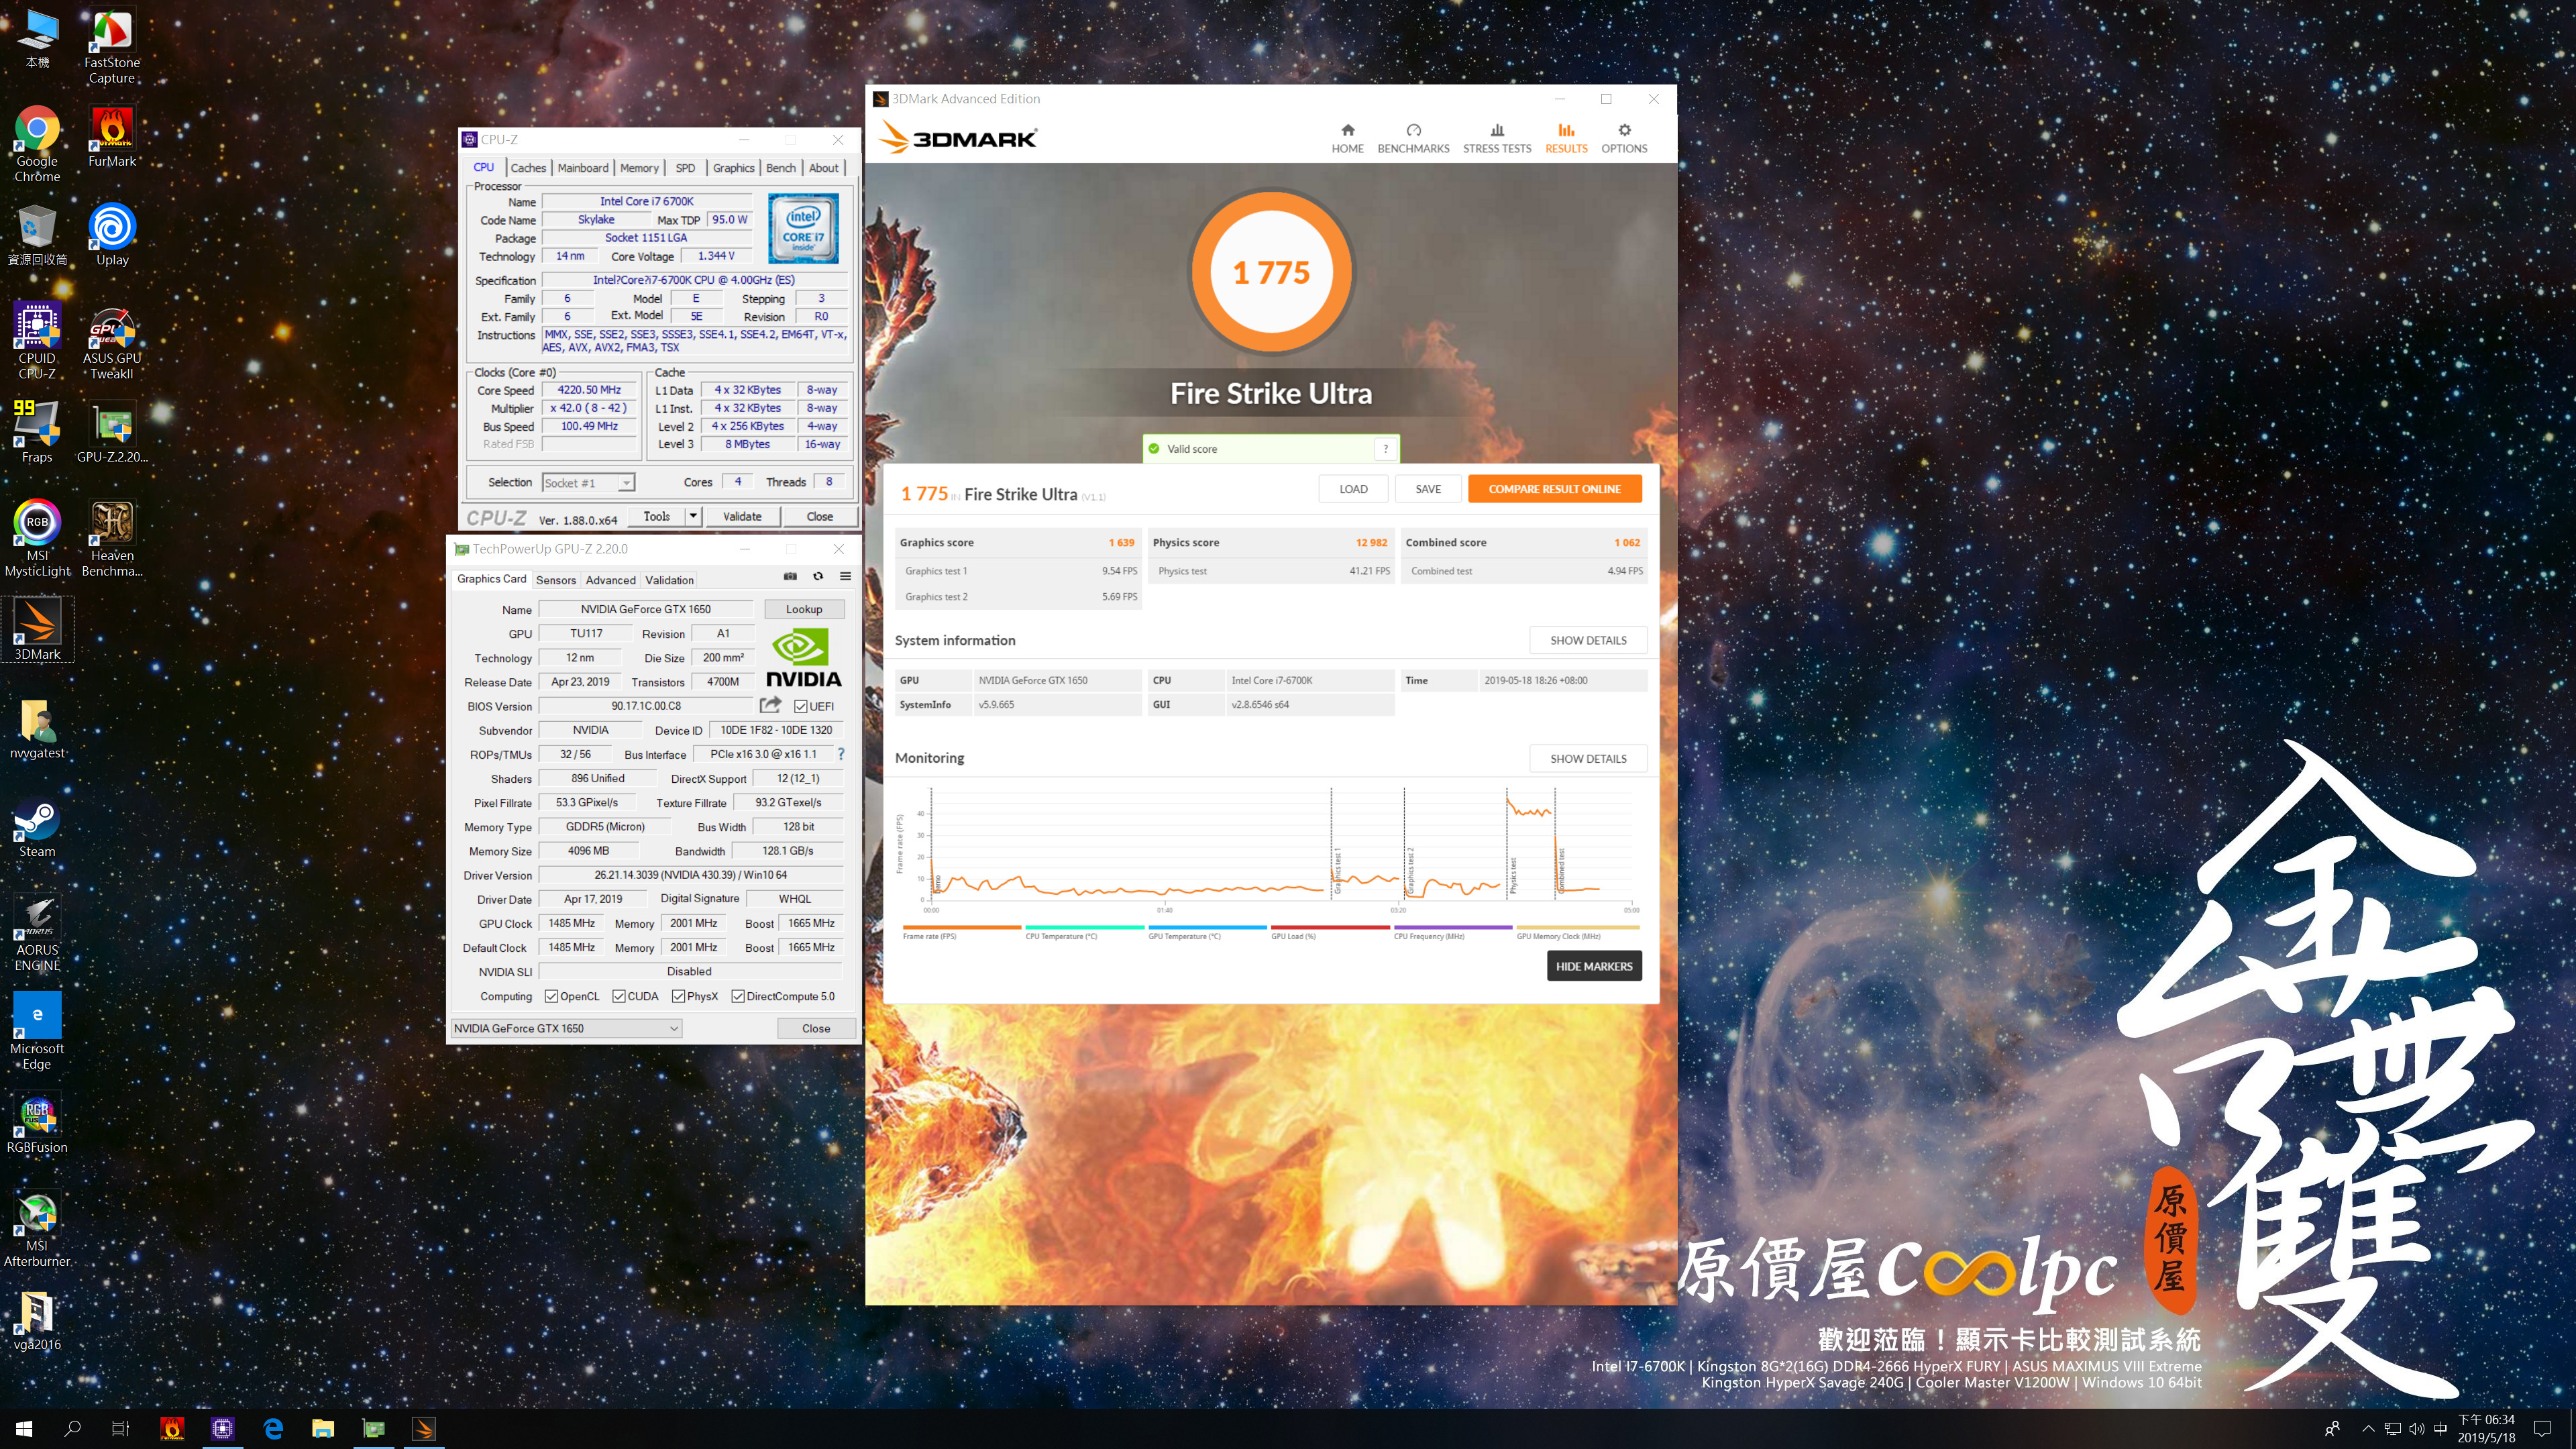Click the Lookup button in GPU-Z
The image size is (2576, 1449).
coord(804,609)
